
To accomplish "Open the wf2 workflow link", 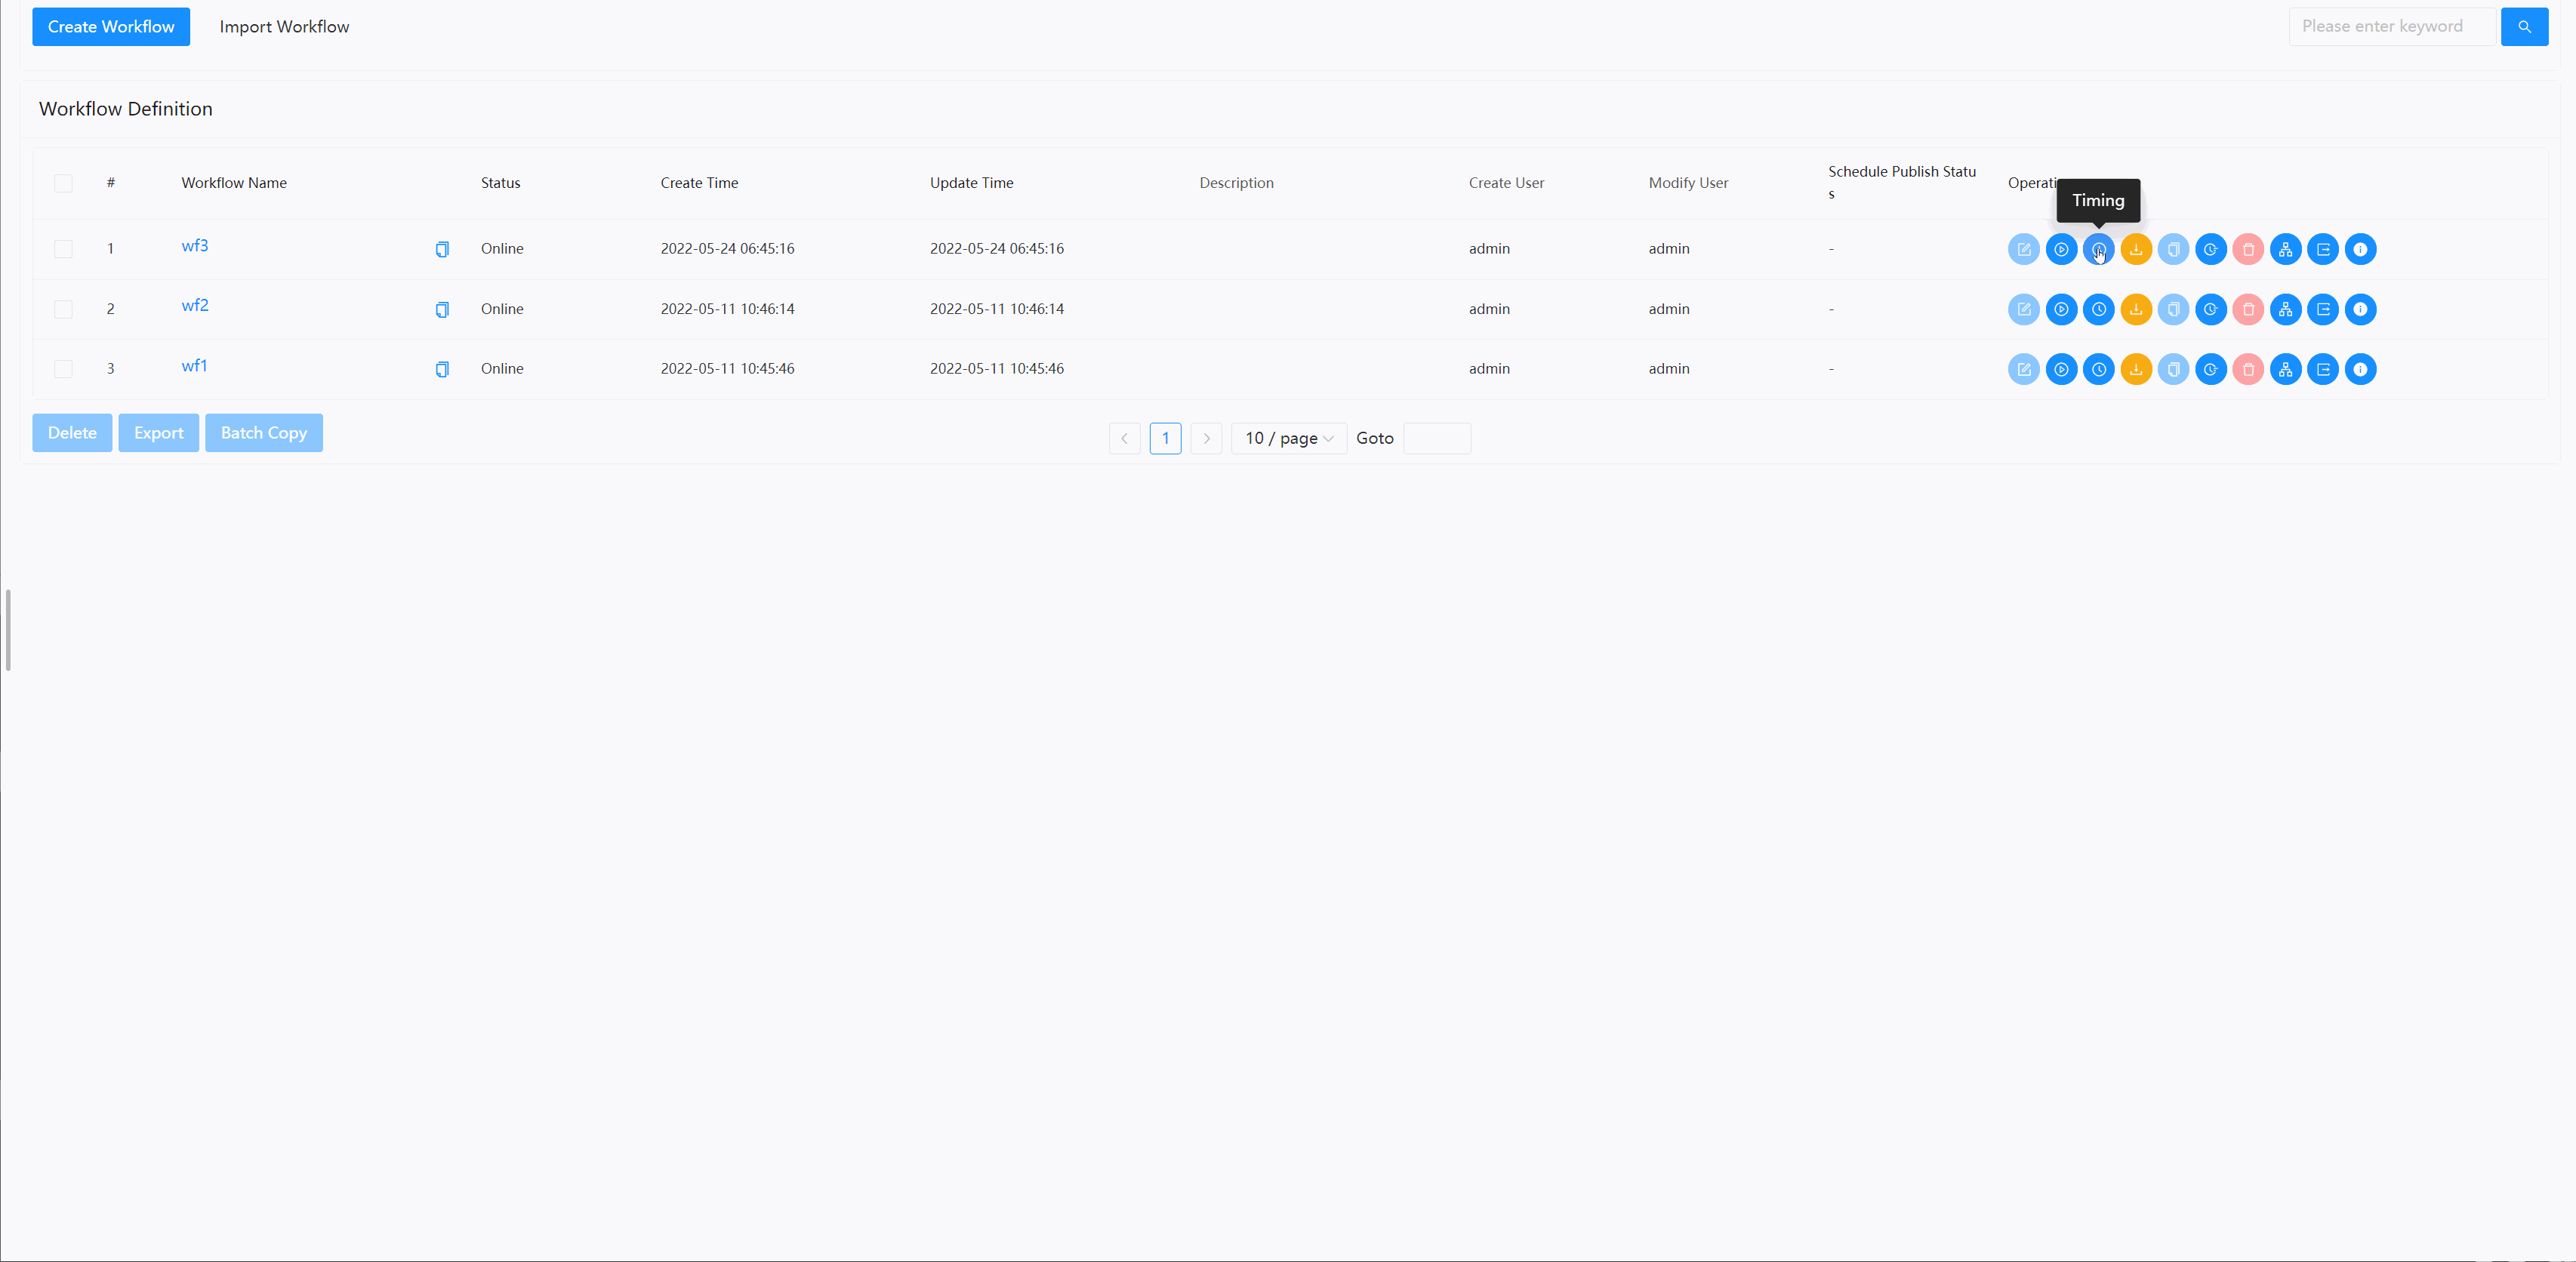I will pos(195,306).
